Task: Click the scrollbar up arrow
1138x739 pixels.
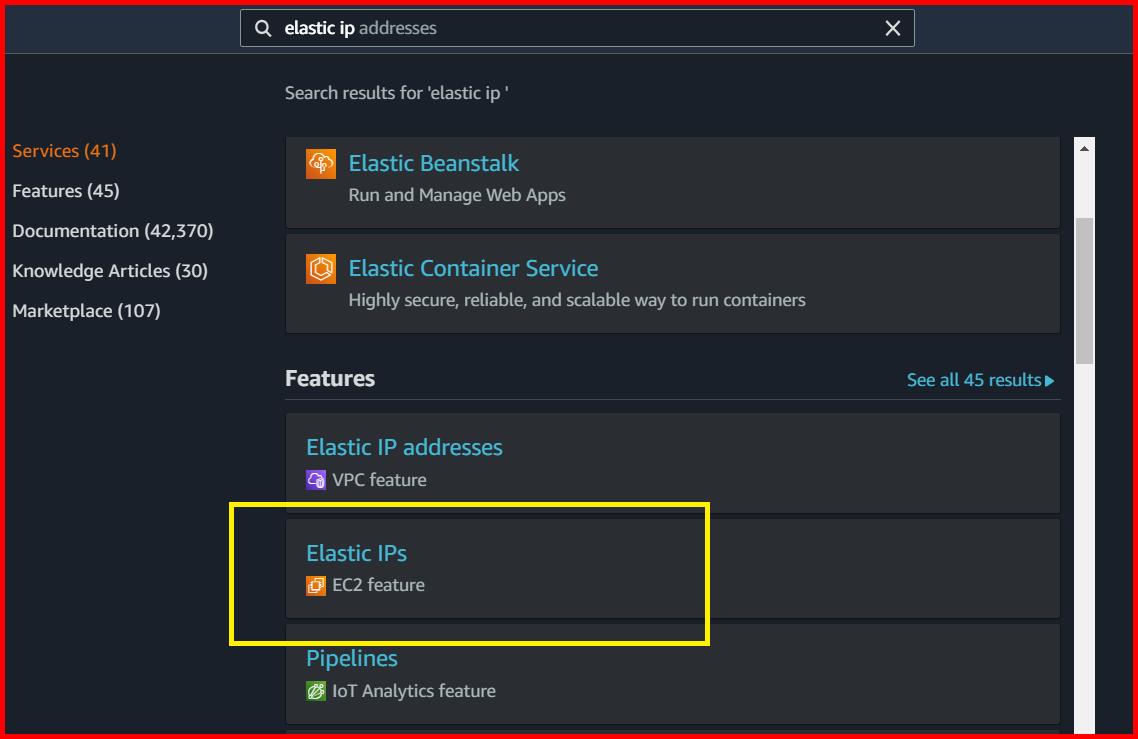Action: pos(1084,145)
